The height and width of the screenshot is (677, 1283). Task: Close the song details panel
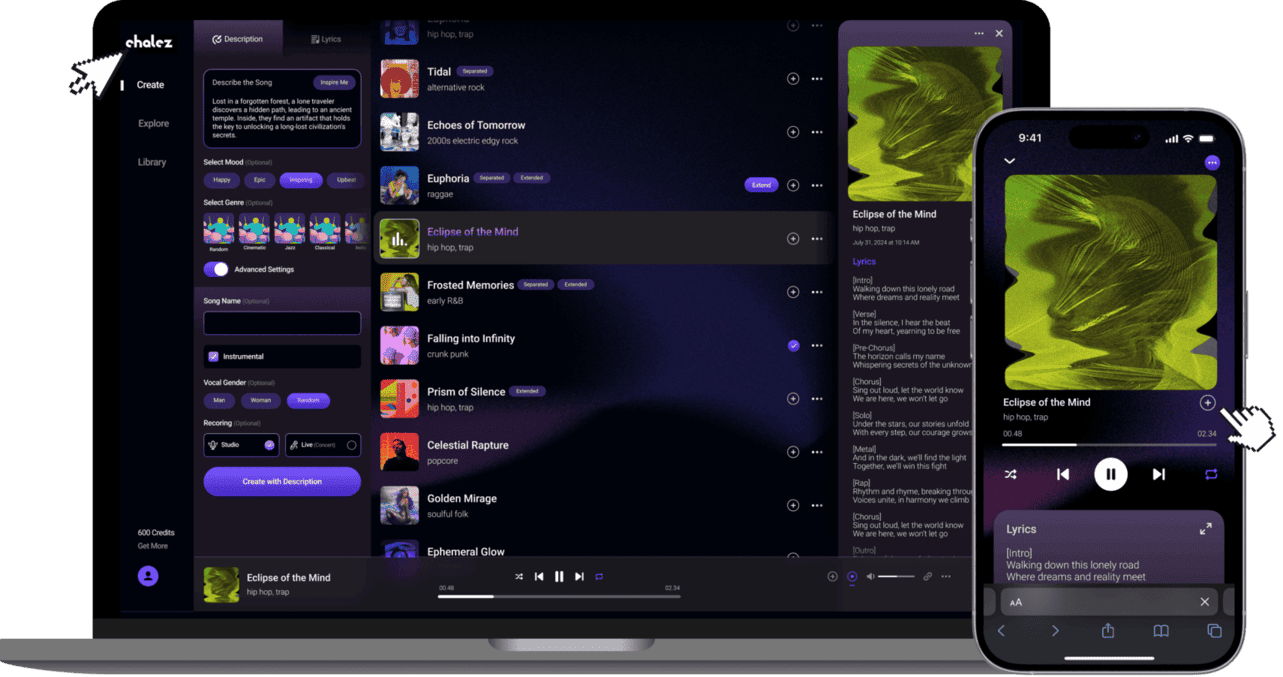tap(999, 33)
